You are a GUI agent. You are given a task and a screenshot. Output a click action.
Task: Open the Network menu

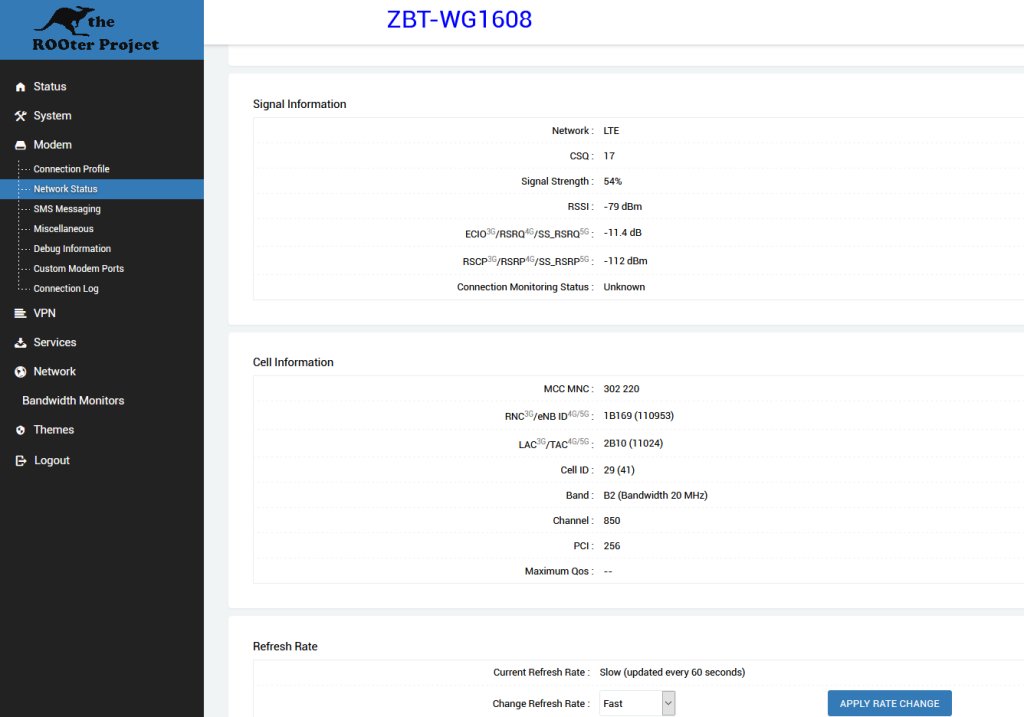(x=54, y=371)
